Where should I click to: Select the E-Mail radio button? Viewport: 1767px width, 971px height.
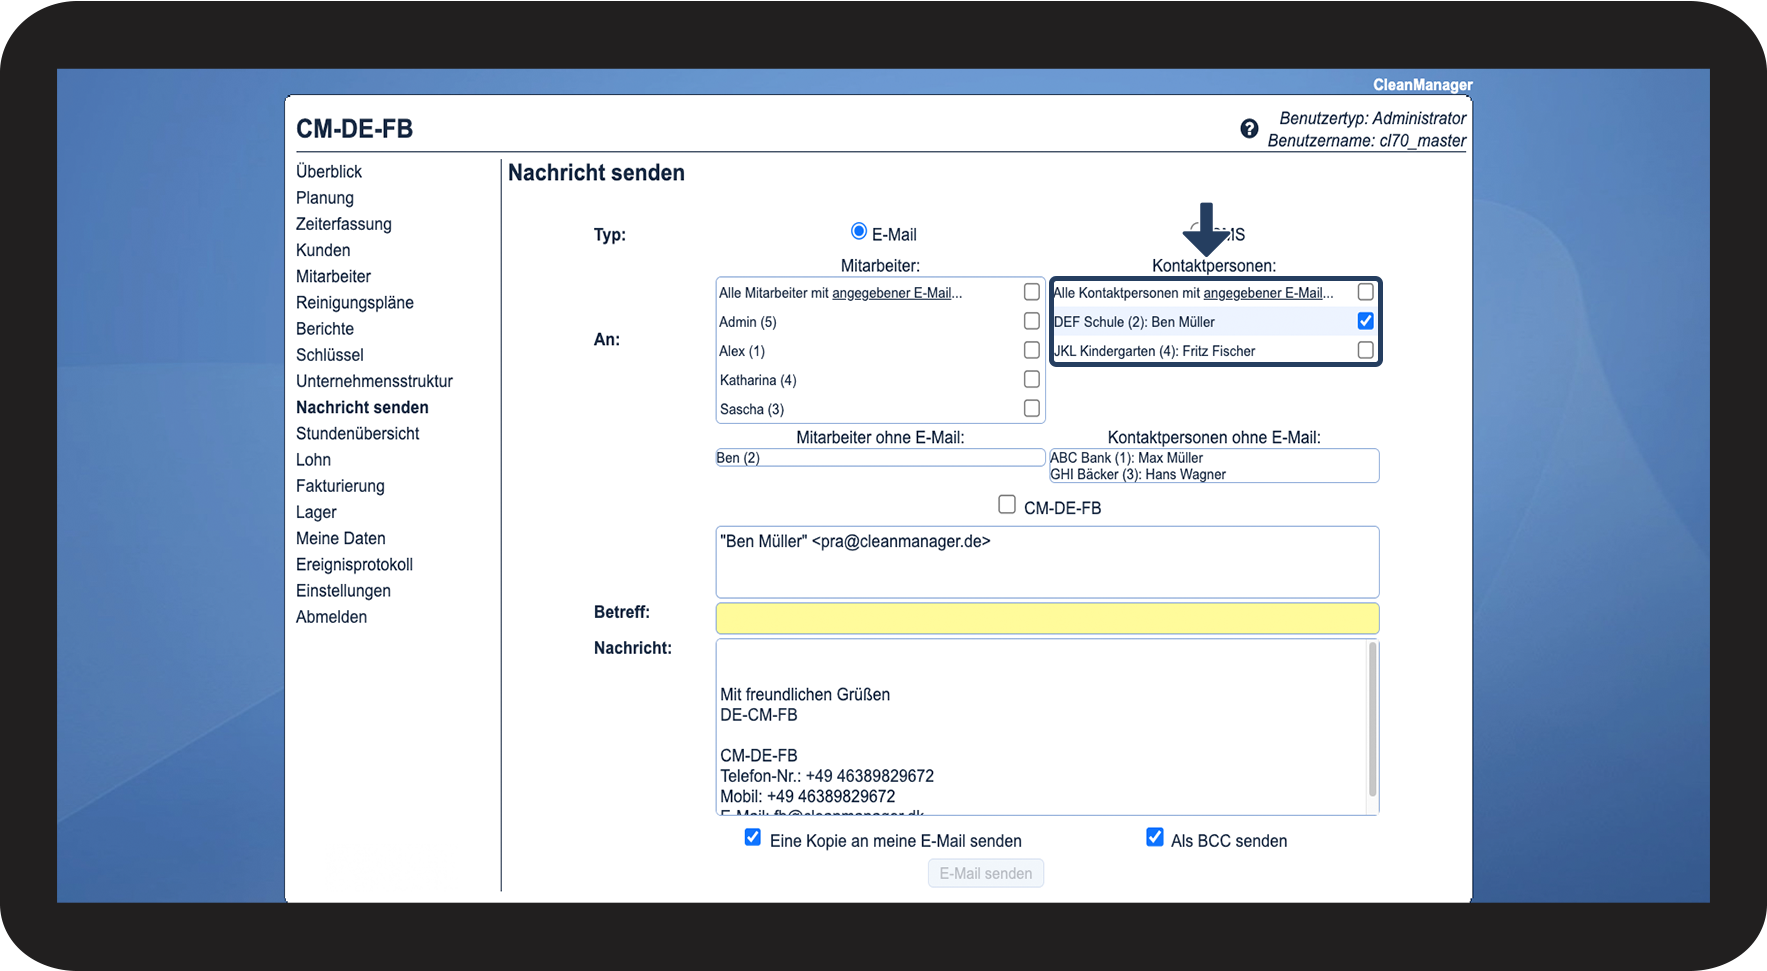858,232
